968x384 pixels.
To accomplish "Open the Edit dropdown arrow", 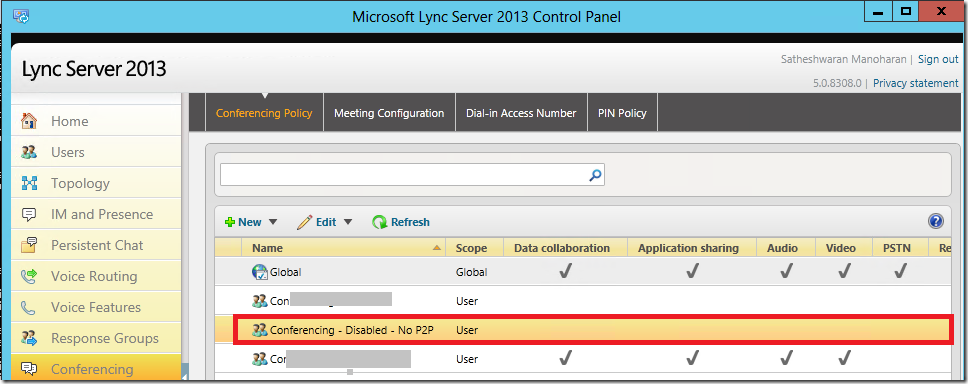I will (348, 222).
